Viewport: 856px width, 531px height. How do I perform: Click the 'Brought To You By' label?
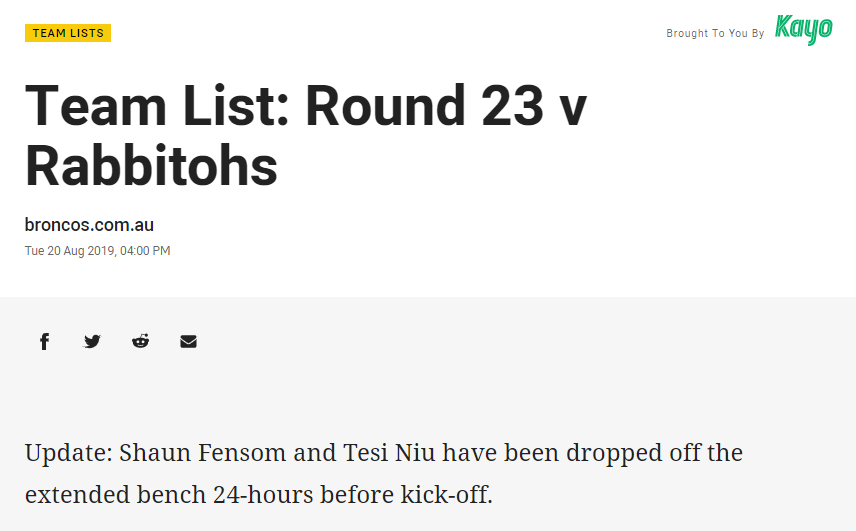click(x=715, y=33)
